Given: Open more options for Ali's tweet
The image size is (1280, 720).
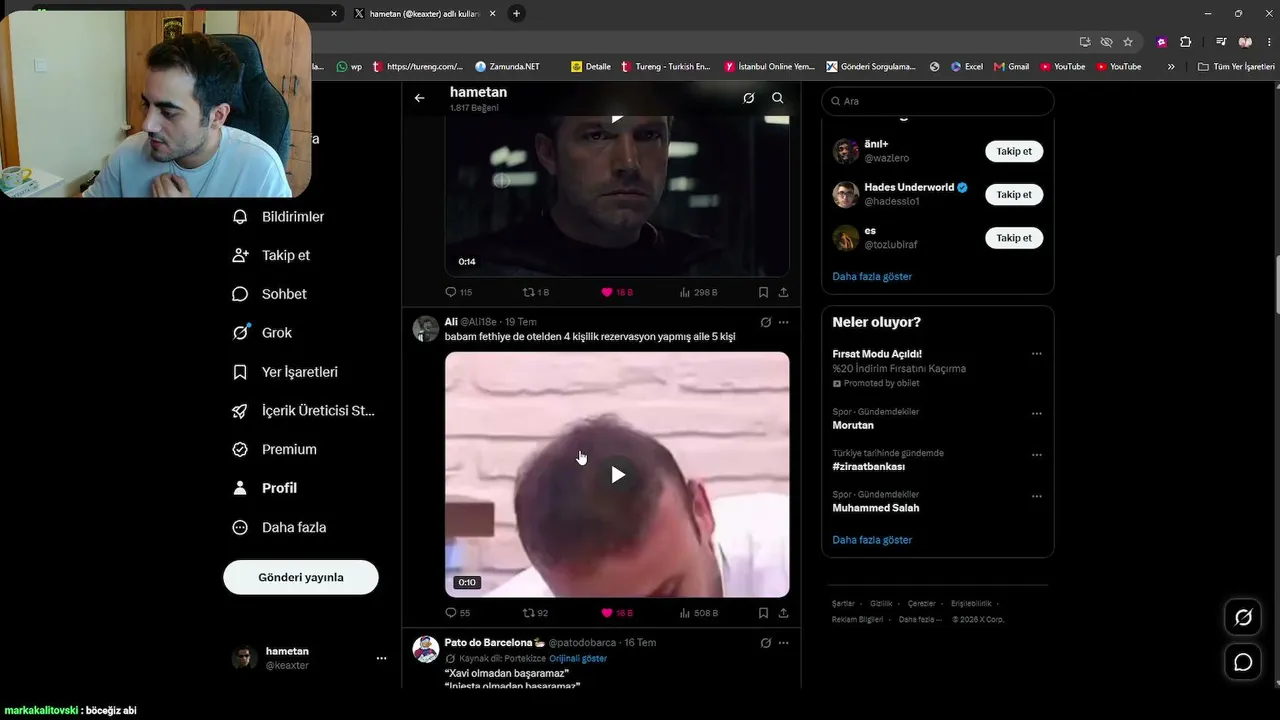Looking at the screenshot, I should coord(783,322).
